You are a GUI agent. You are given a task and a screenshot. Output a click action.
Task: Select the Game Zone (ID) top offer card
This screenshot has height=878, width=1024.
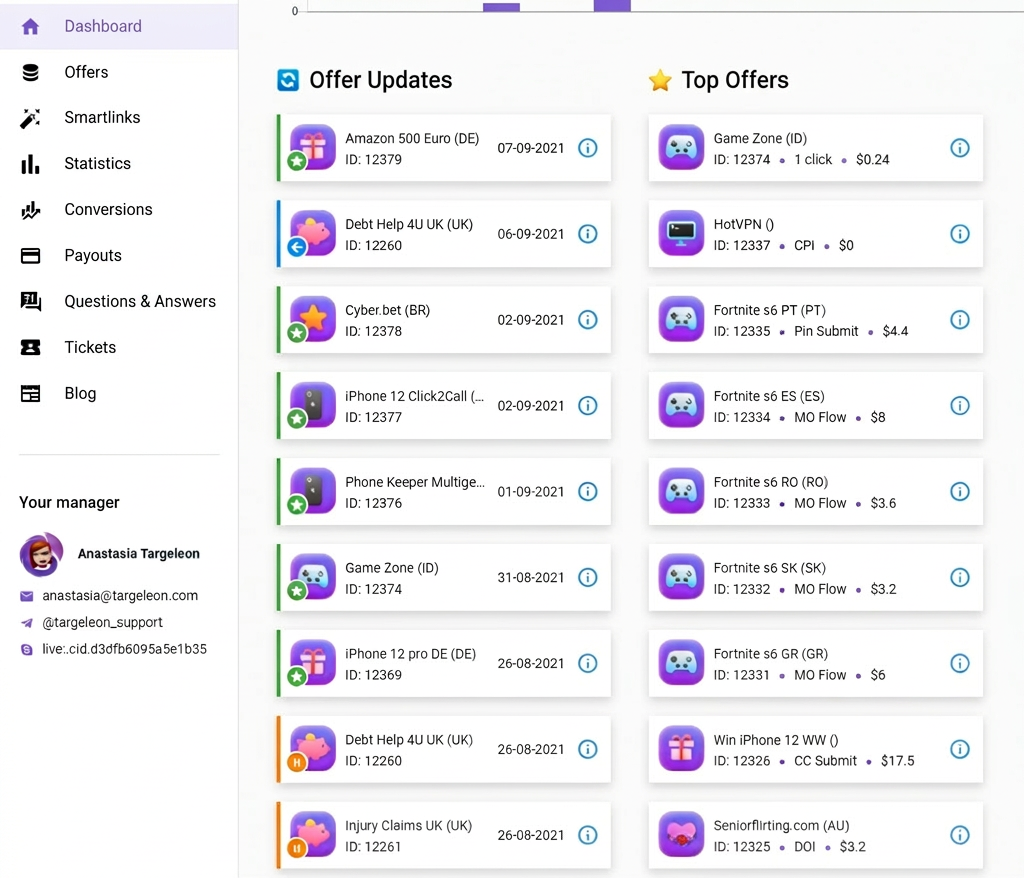pyautogui.click(x=816, y=148)
